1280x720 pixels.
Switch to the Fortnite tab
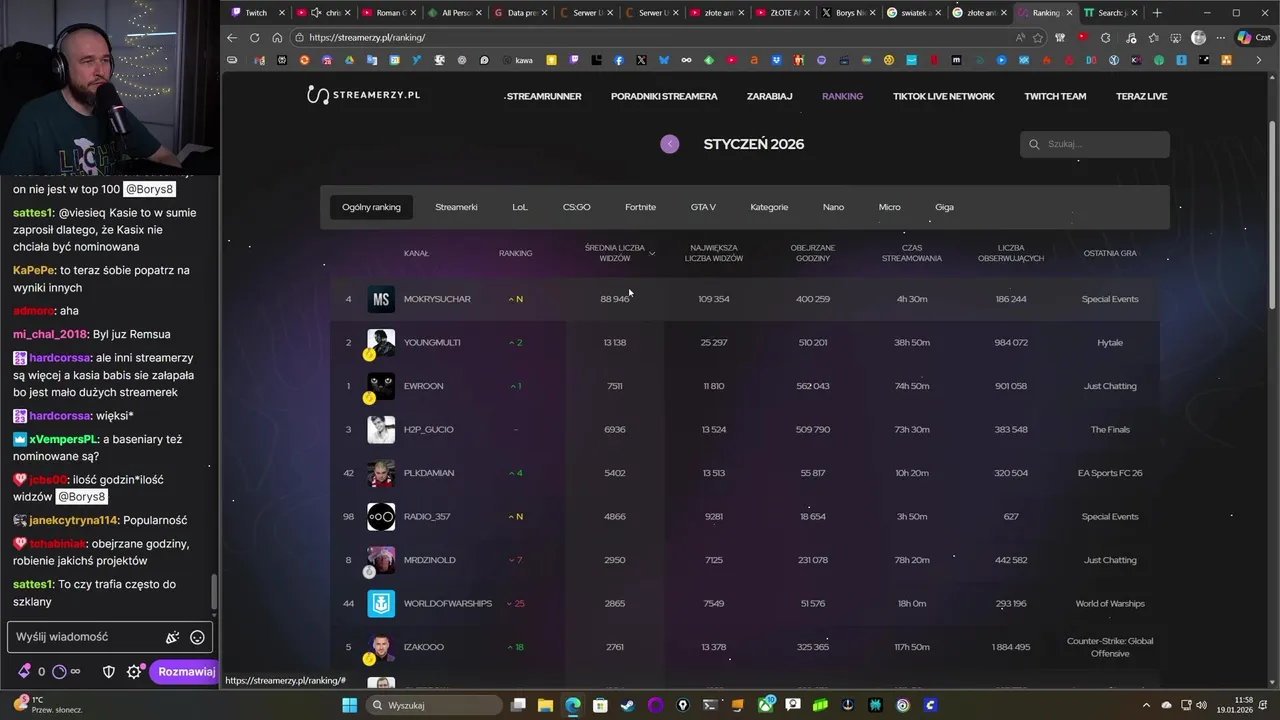(641, 207)
